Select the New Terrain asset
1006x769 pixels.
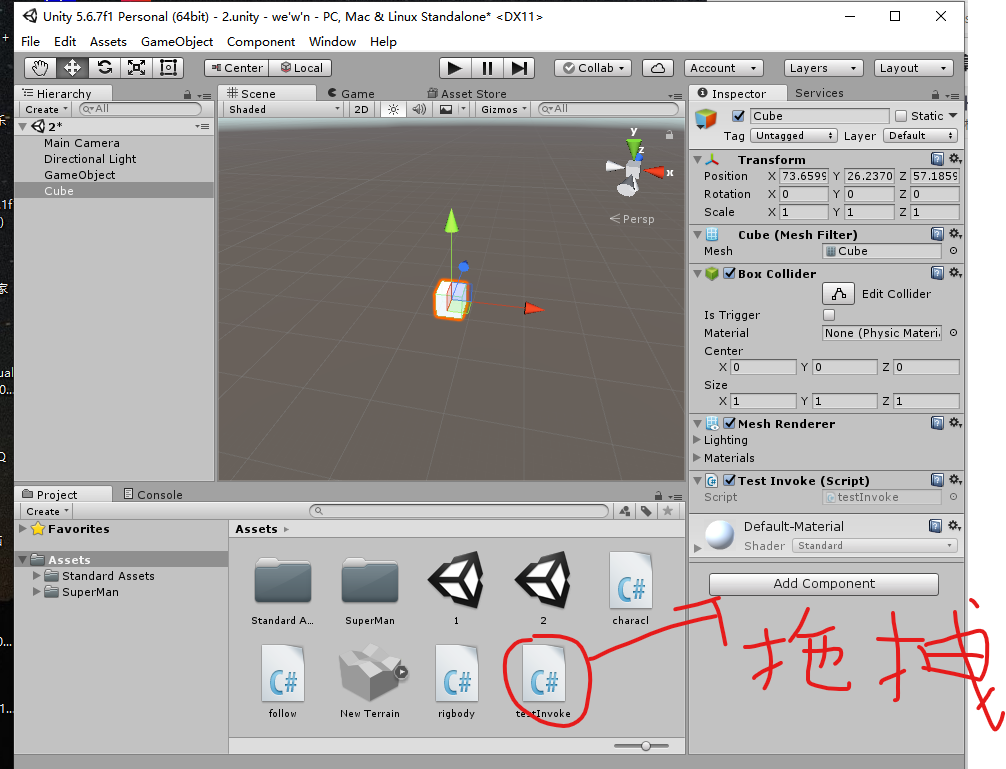370,682
